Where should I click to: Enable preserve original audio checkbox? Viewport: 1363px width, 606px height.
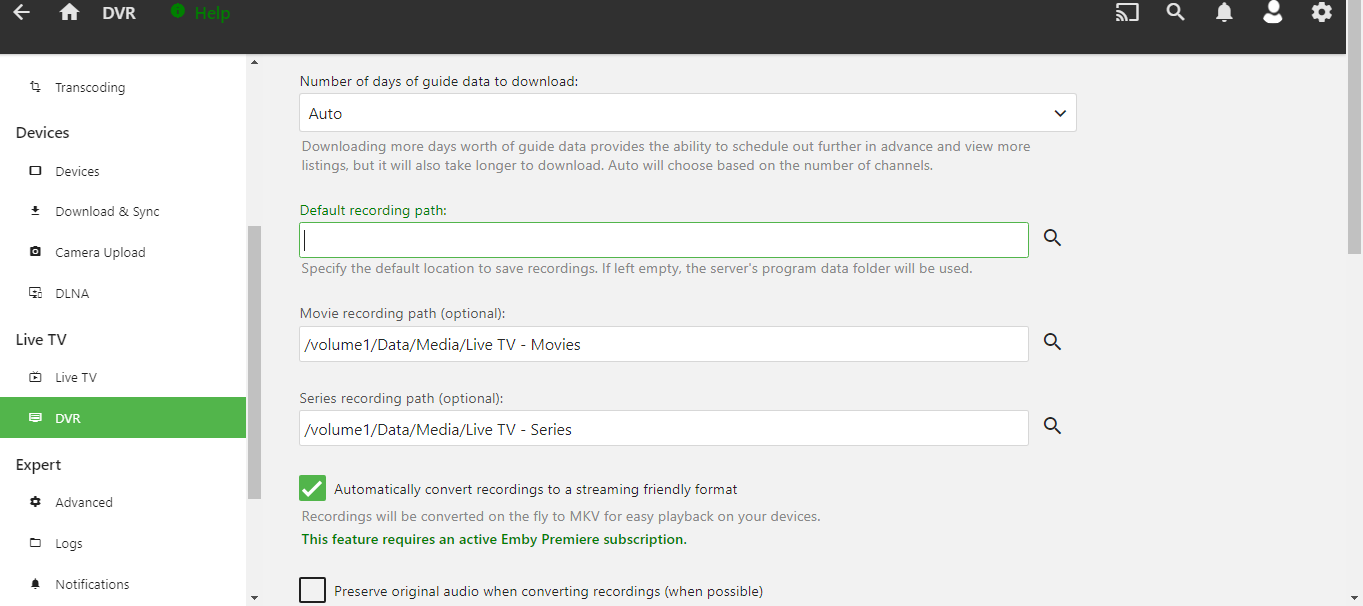pos(313,590)
